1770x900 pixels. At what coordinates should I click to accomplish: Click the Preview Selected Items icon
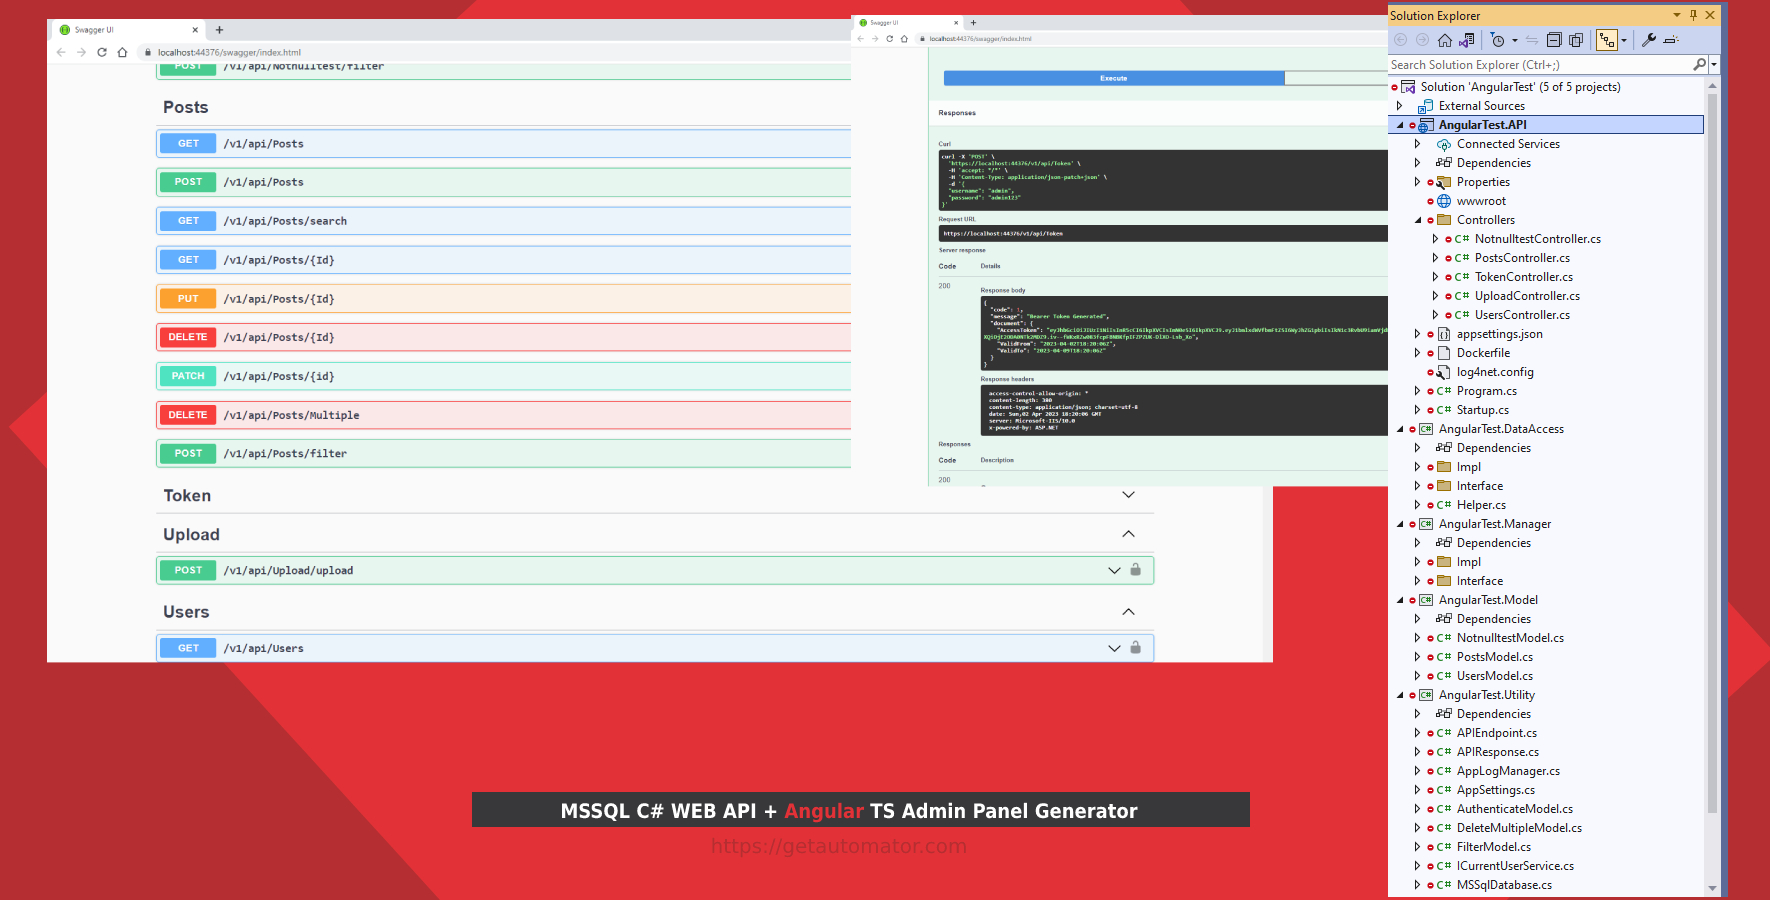click(1671, 40)
